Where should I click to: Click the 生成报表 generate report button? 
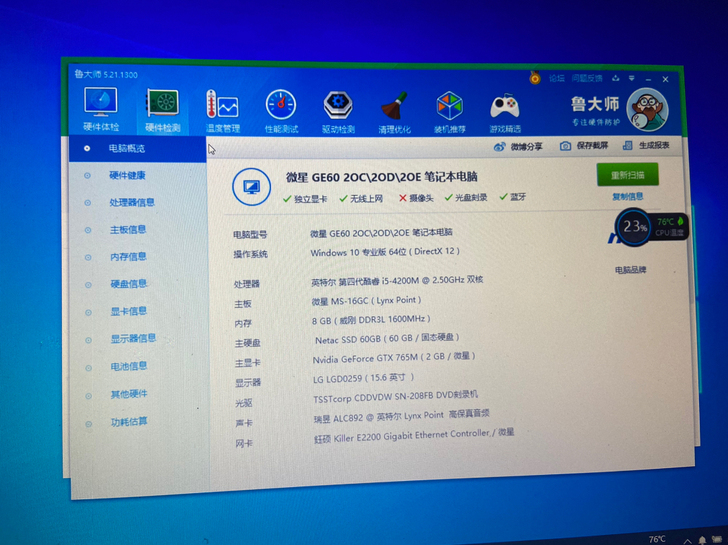pyautogui.click(x=654, y=145)
